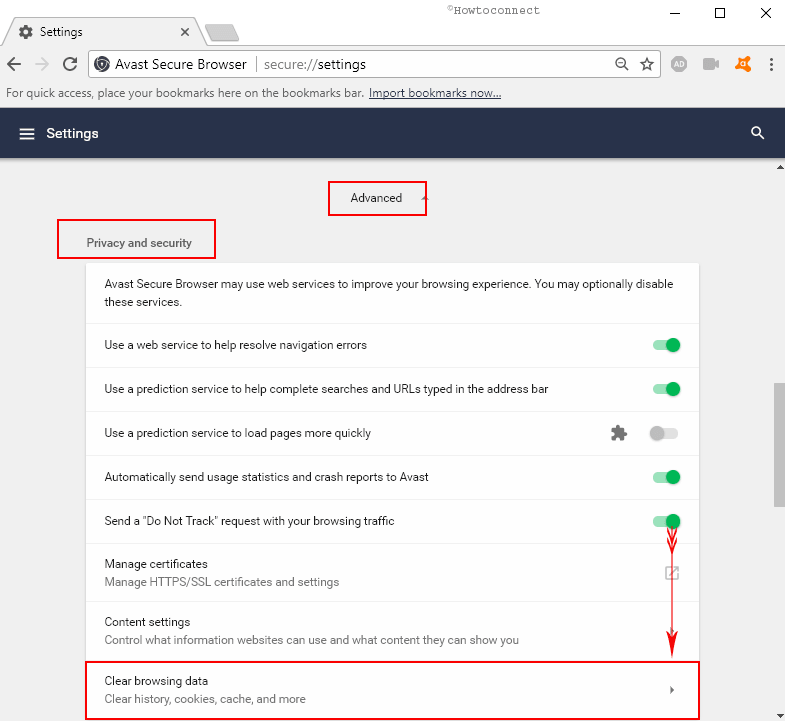Search settings with the magnifier icon
This screenshot has width=785, height=721.
click(x=757, y=133)
